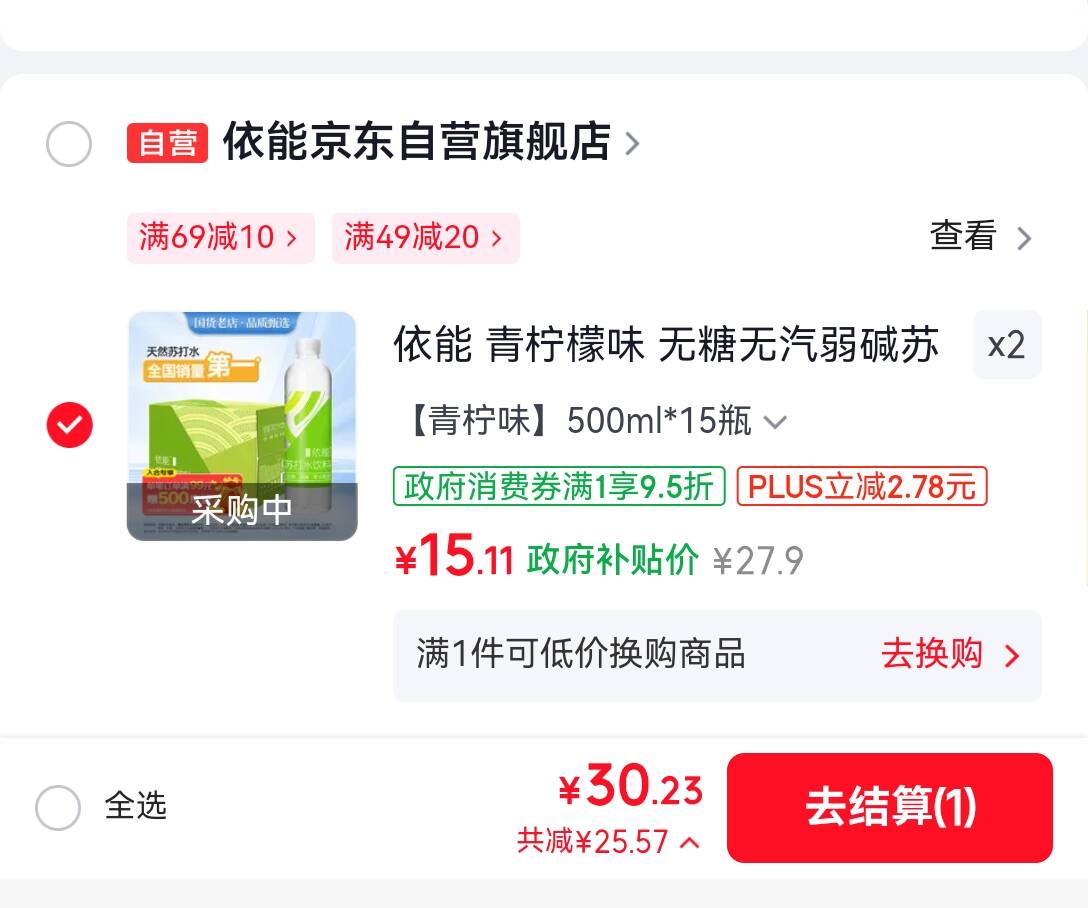Expand the 【青柠味】500ml*15瓶 spec dropdown
1088x908 pixels.
point(598,420)
